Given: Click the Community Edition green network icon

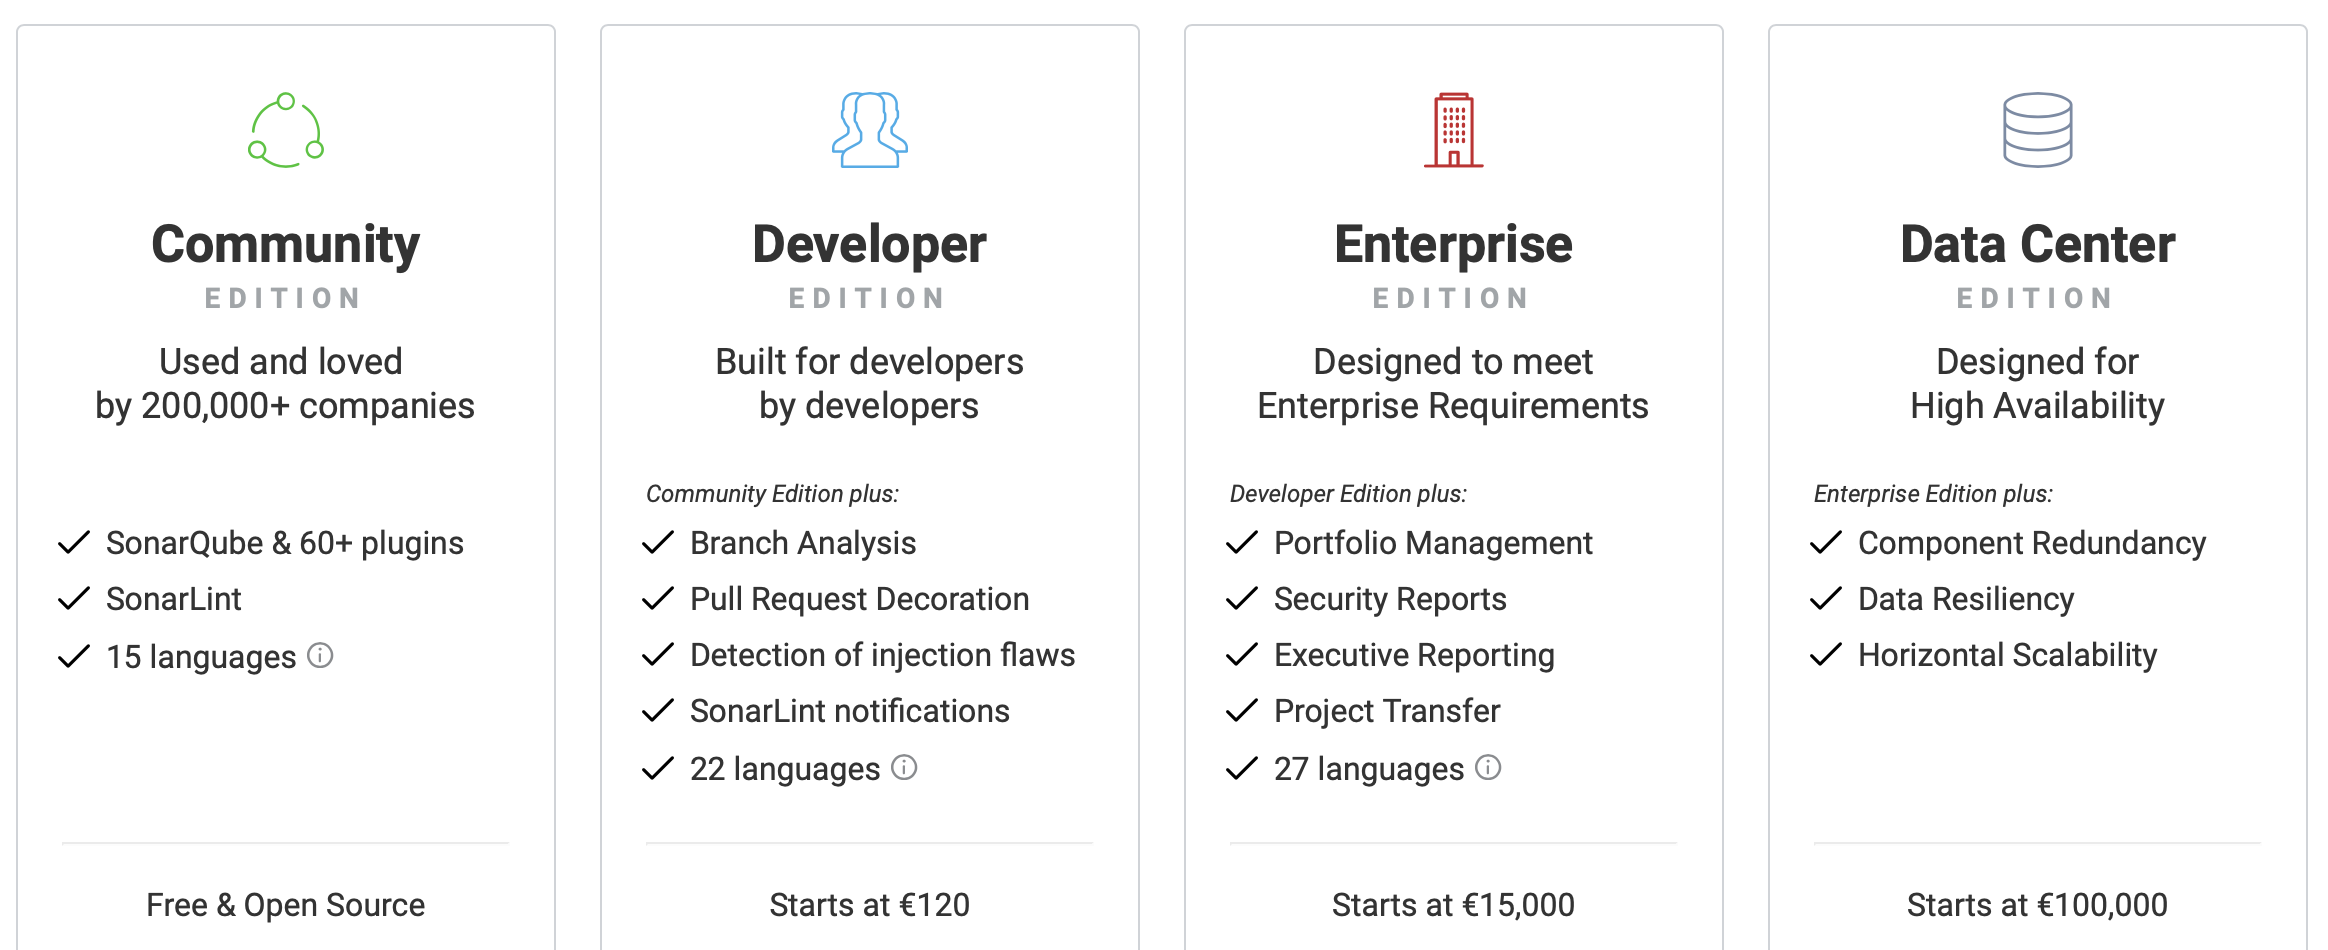Looking at the screenshot, I should 283,129.
